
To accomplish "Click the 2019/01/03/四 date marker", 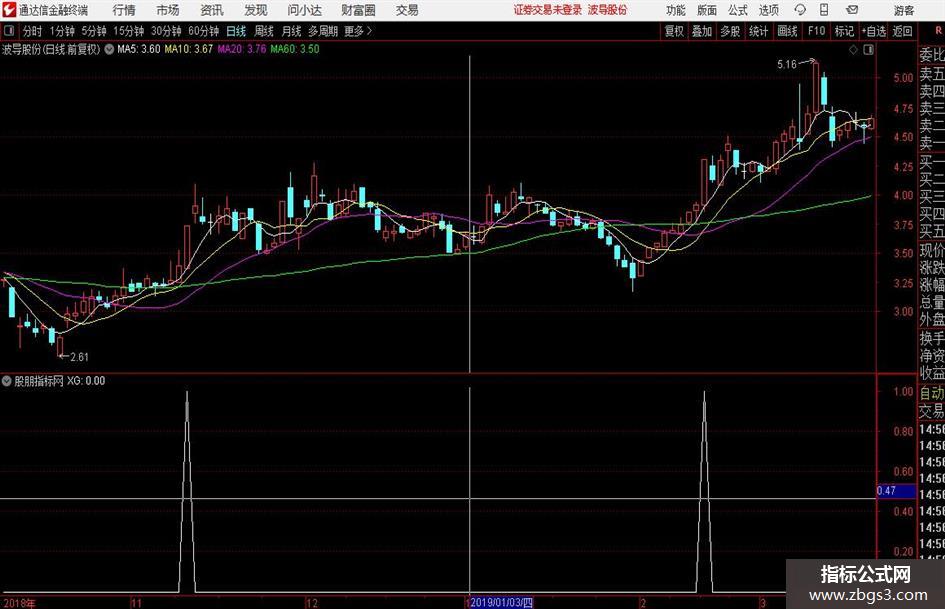I will [501, 603].
